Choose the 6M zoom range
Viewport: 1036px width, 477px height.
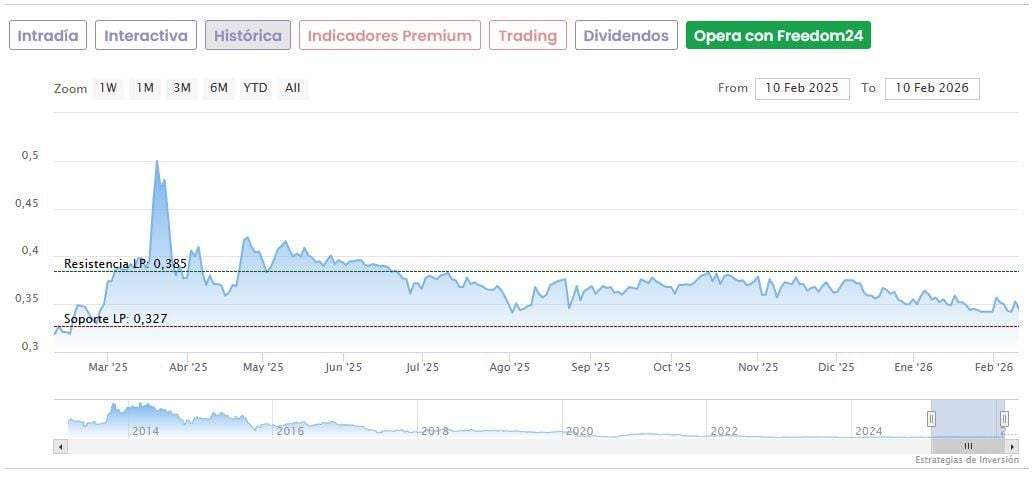coord(219,88)
